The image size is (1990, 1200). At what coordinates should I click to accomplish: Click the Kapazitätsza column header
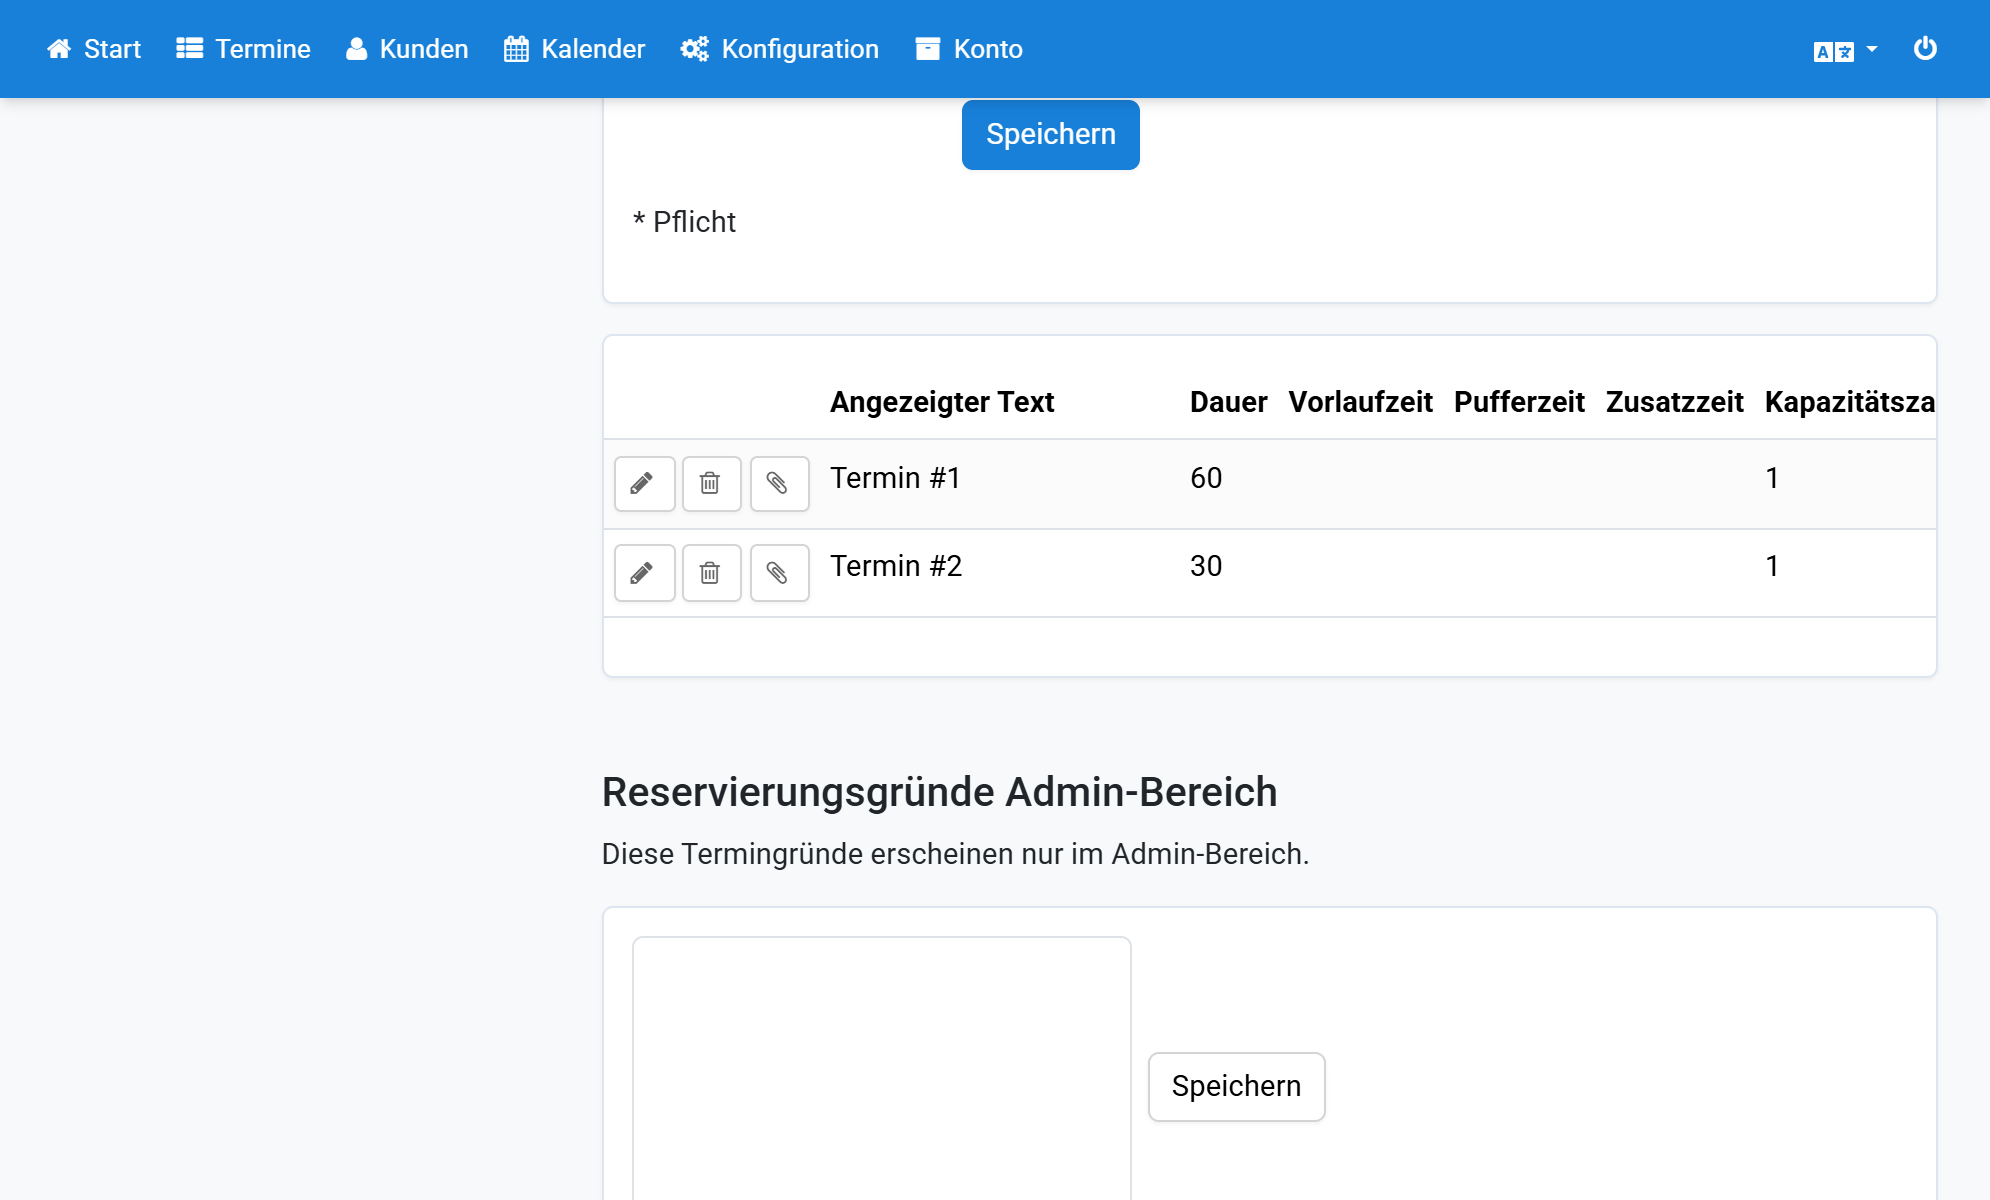click(1849, 402)
